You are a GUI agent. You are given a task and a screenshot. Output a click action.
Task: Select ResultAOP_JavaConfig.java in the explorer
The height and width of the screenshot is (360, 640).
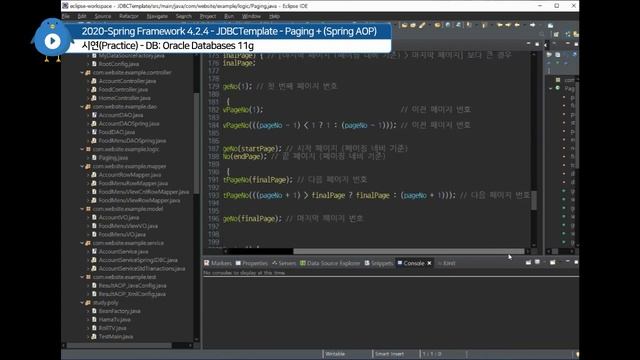point(132,285)
